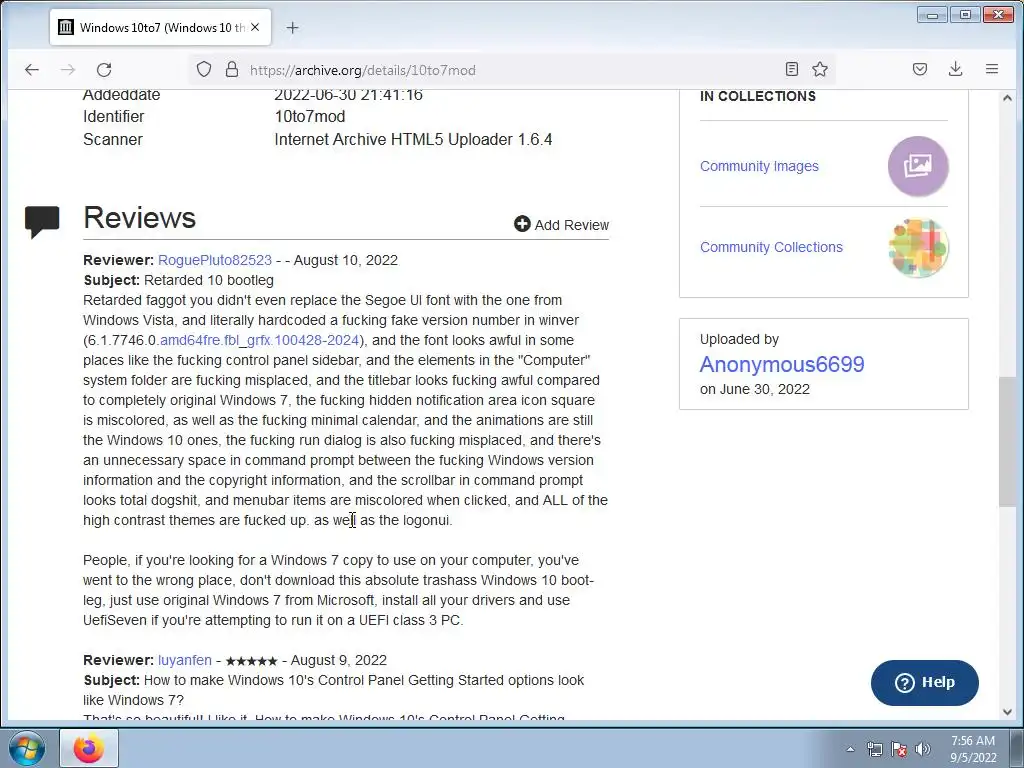Open the tracking protection shield icon
This screenshot has height=768, width=1024.
(x=204, y=69)
